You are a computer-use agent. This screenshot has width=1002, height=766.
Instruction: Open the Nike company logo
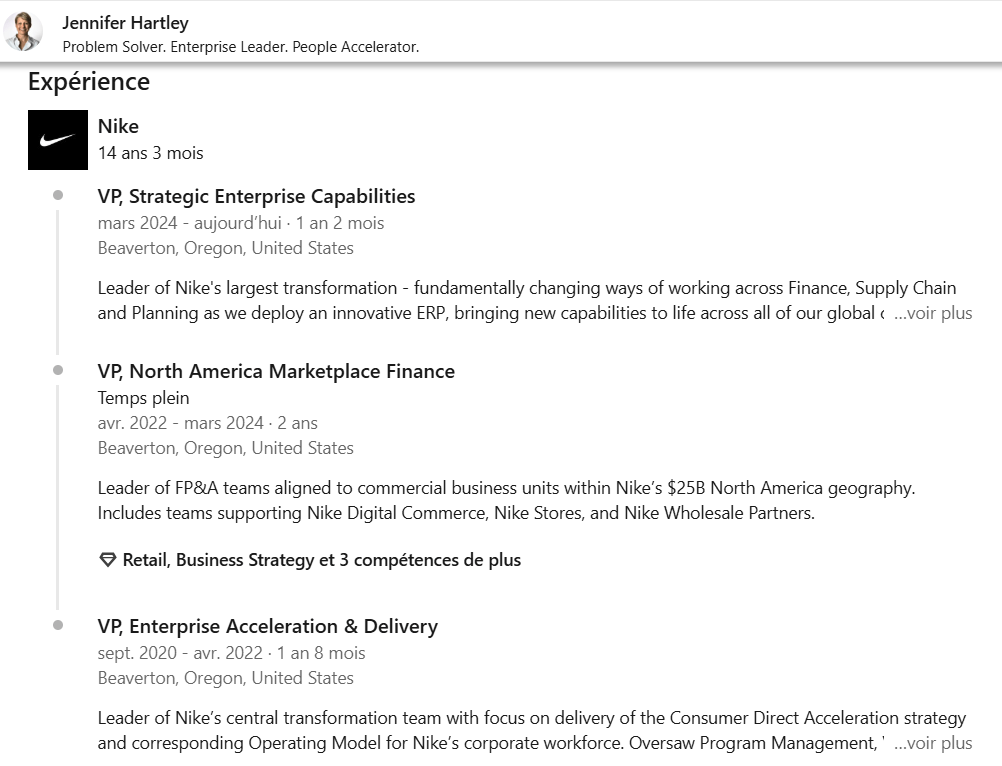coord(58,140)
